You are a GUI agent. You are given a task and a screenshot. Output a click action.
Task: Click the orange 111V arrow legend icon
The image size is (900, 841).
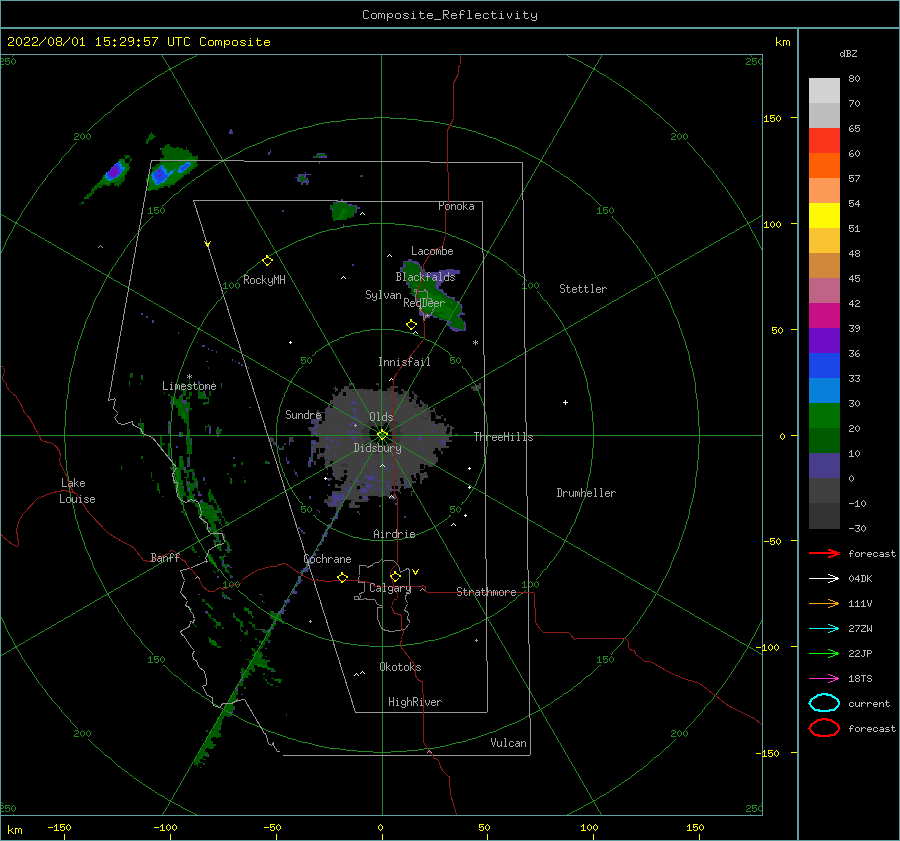(x=824, y=603)
